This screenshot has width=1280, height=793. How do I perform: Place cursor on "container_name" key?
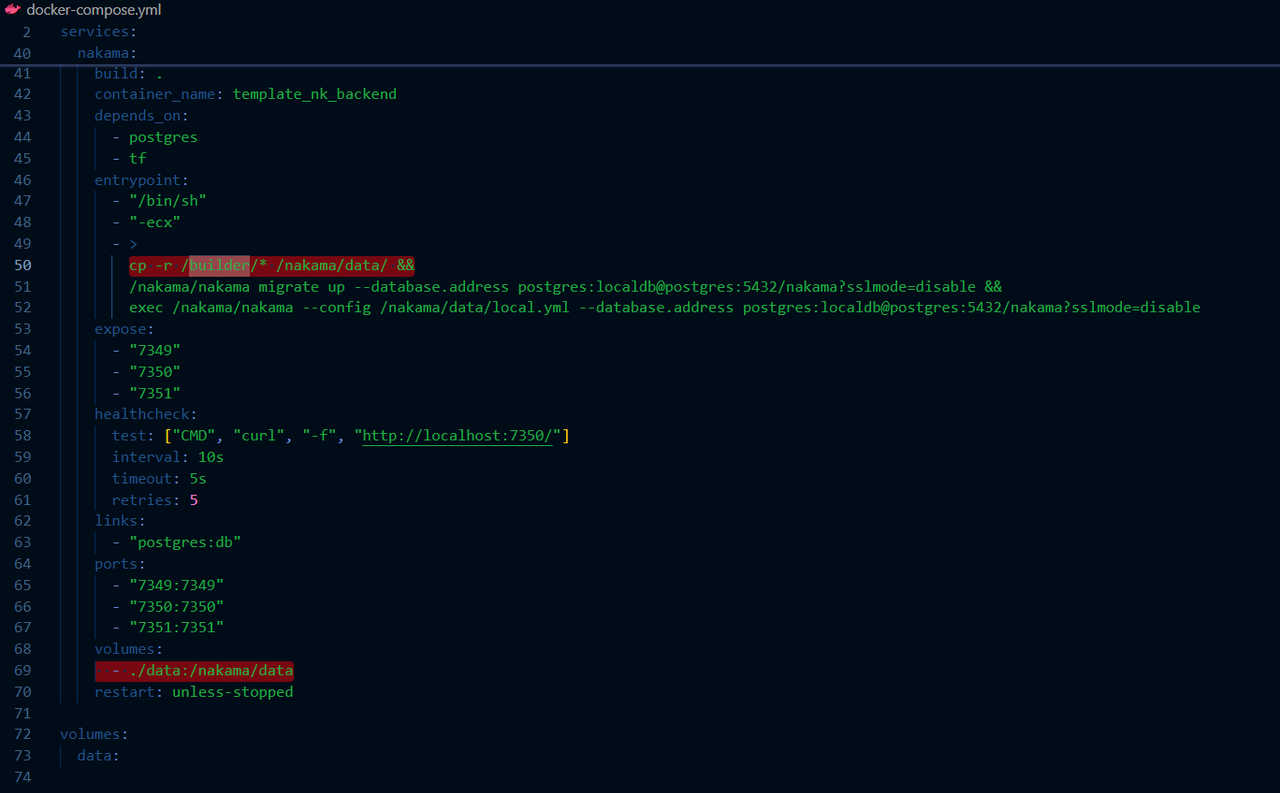[x=155, y=94]
